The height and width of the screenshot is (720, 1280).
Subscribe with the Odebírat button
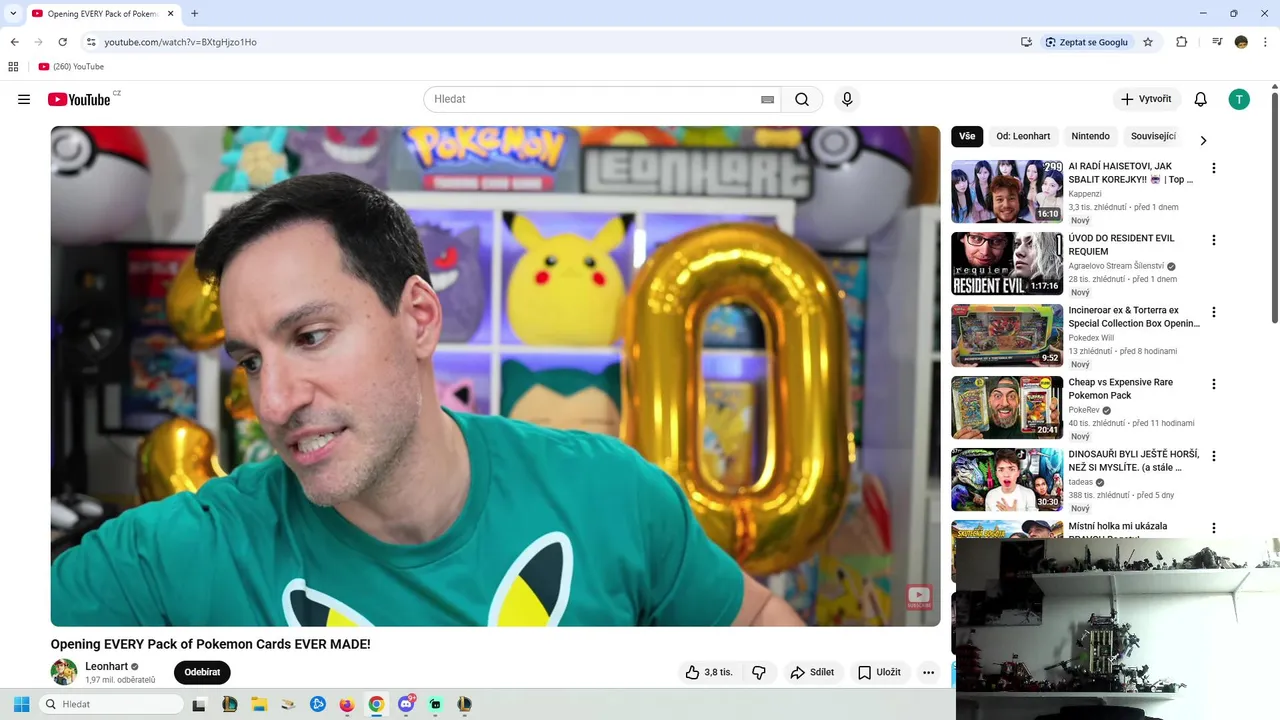pos(202,672)
